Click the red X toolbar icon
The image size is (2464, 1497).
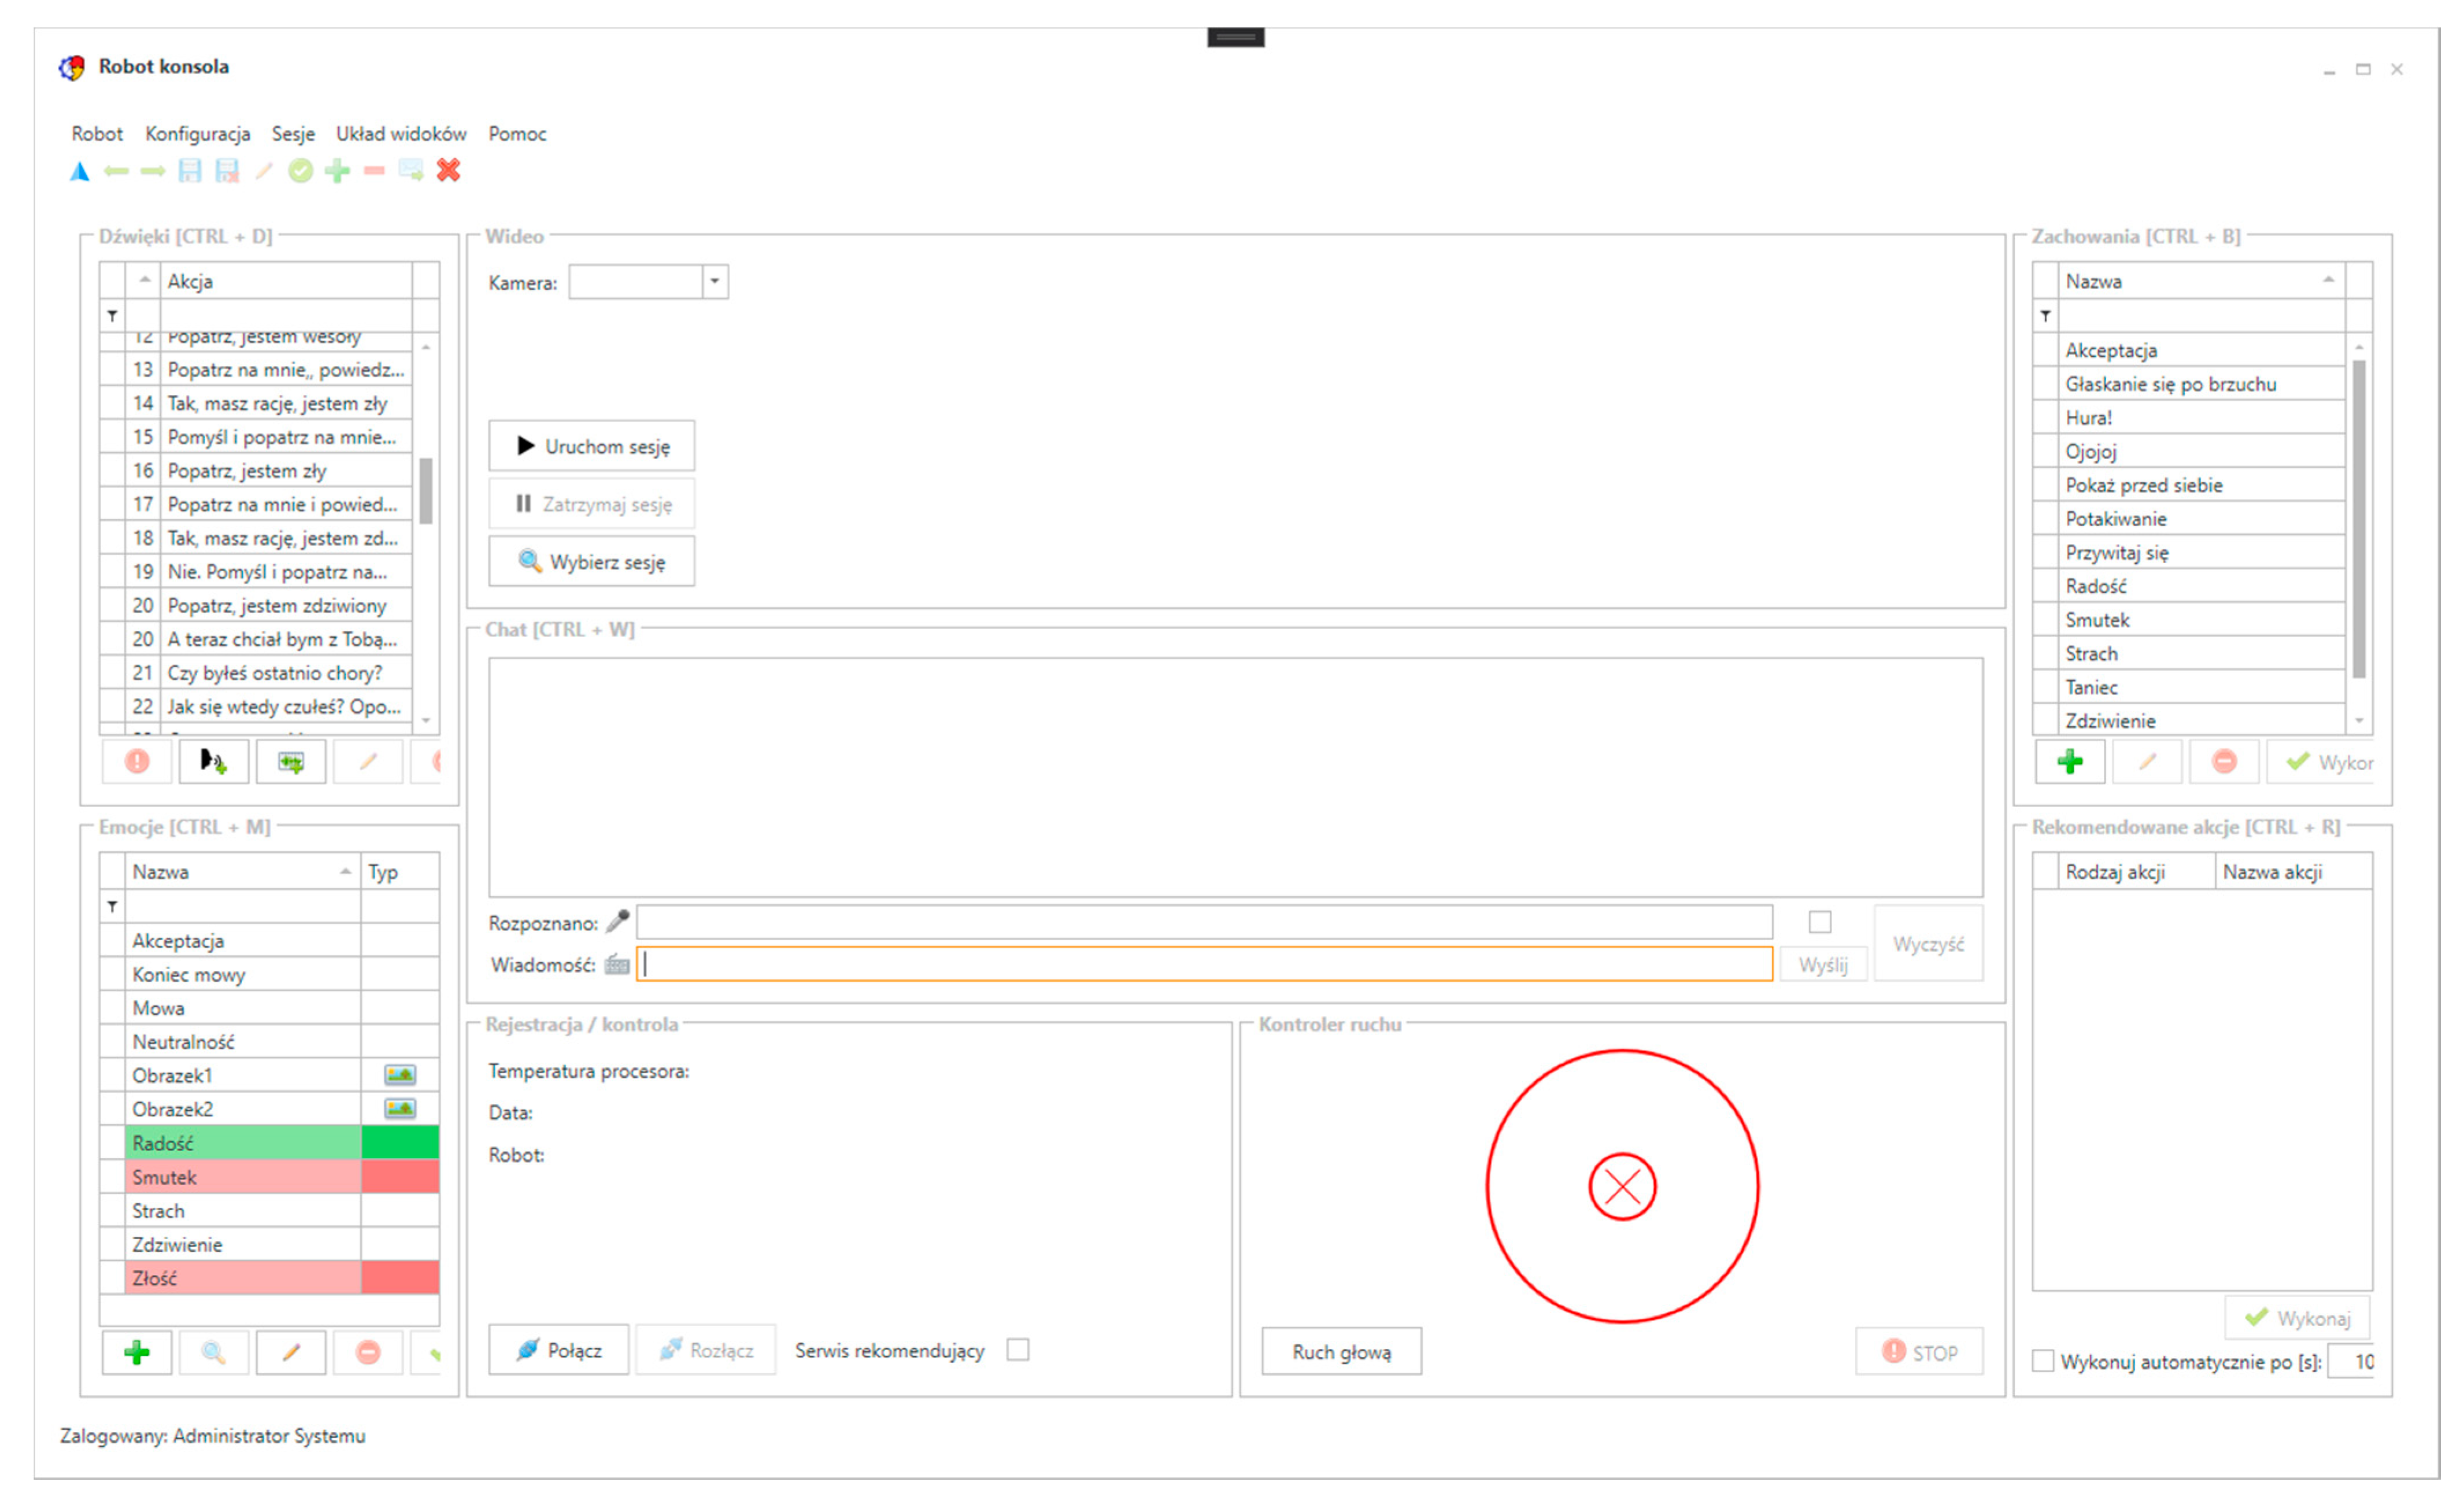point(448,171)
